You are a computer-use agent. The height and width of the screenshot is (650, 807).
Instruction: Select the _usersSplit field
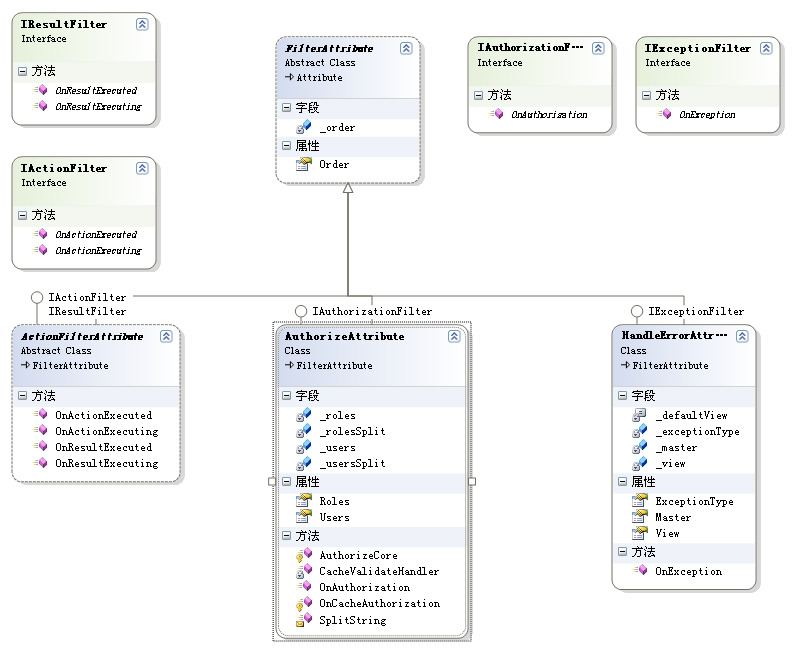click(x=352, y=464)
